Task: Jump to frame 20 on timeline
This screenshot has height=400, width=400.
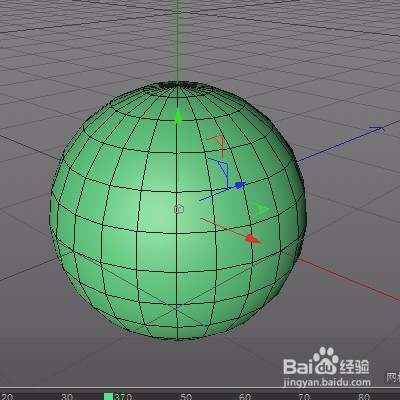Action: coord(7,397)
